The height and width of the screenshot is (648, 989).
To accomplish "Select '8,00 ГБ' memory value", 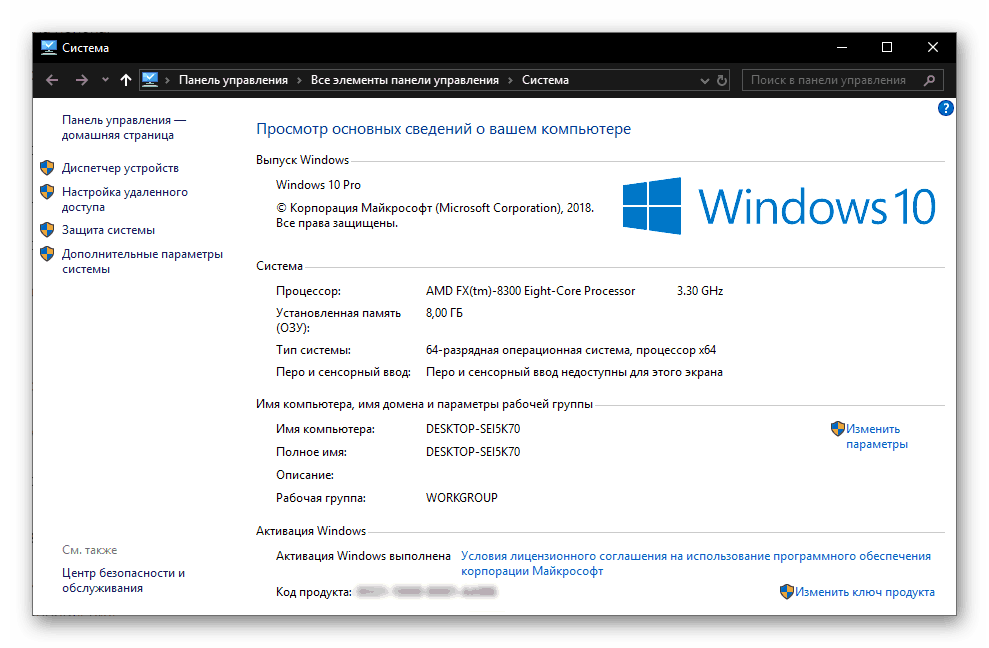I will [x=444, y=313].
